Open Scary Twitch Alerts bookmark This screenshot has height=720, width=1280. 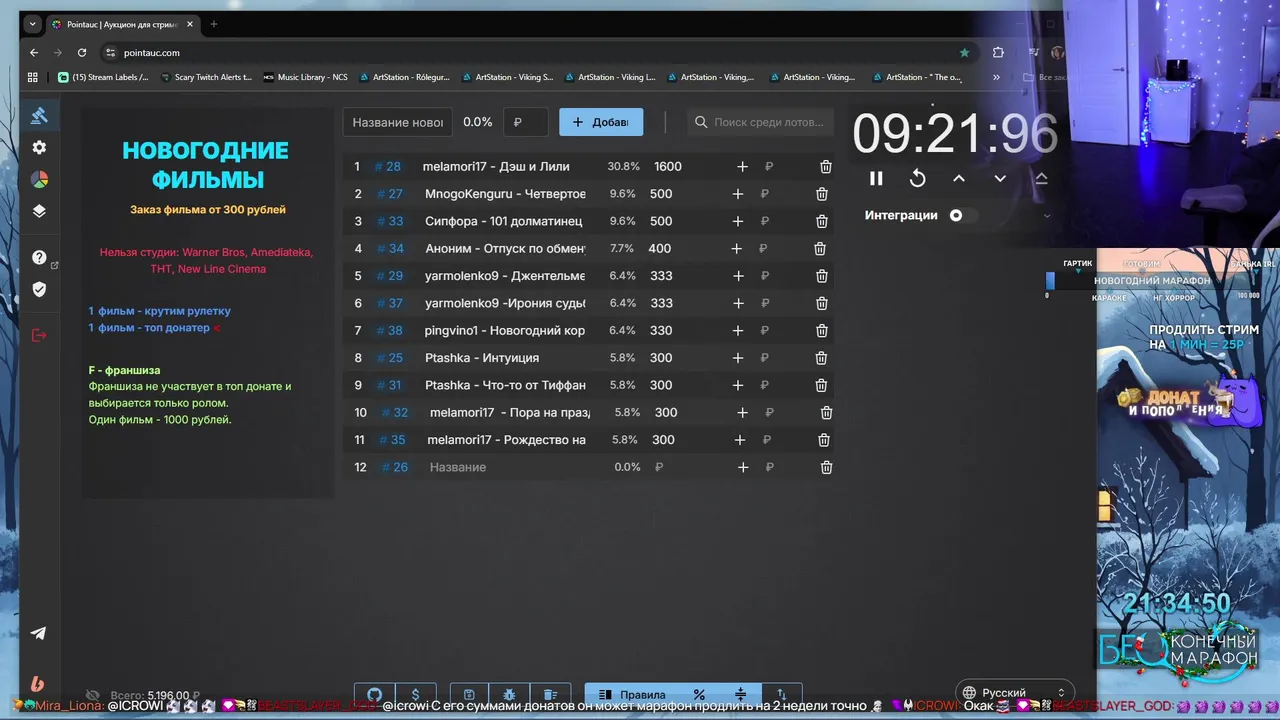pyautogui.click(x=205, y=77)
